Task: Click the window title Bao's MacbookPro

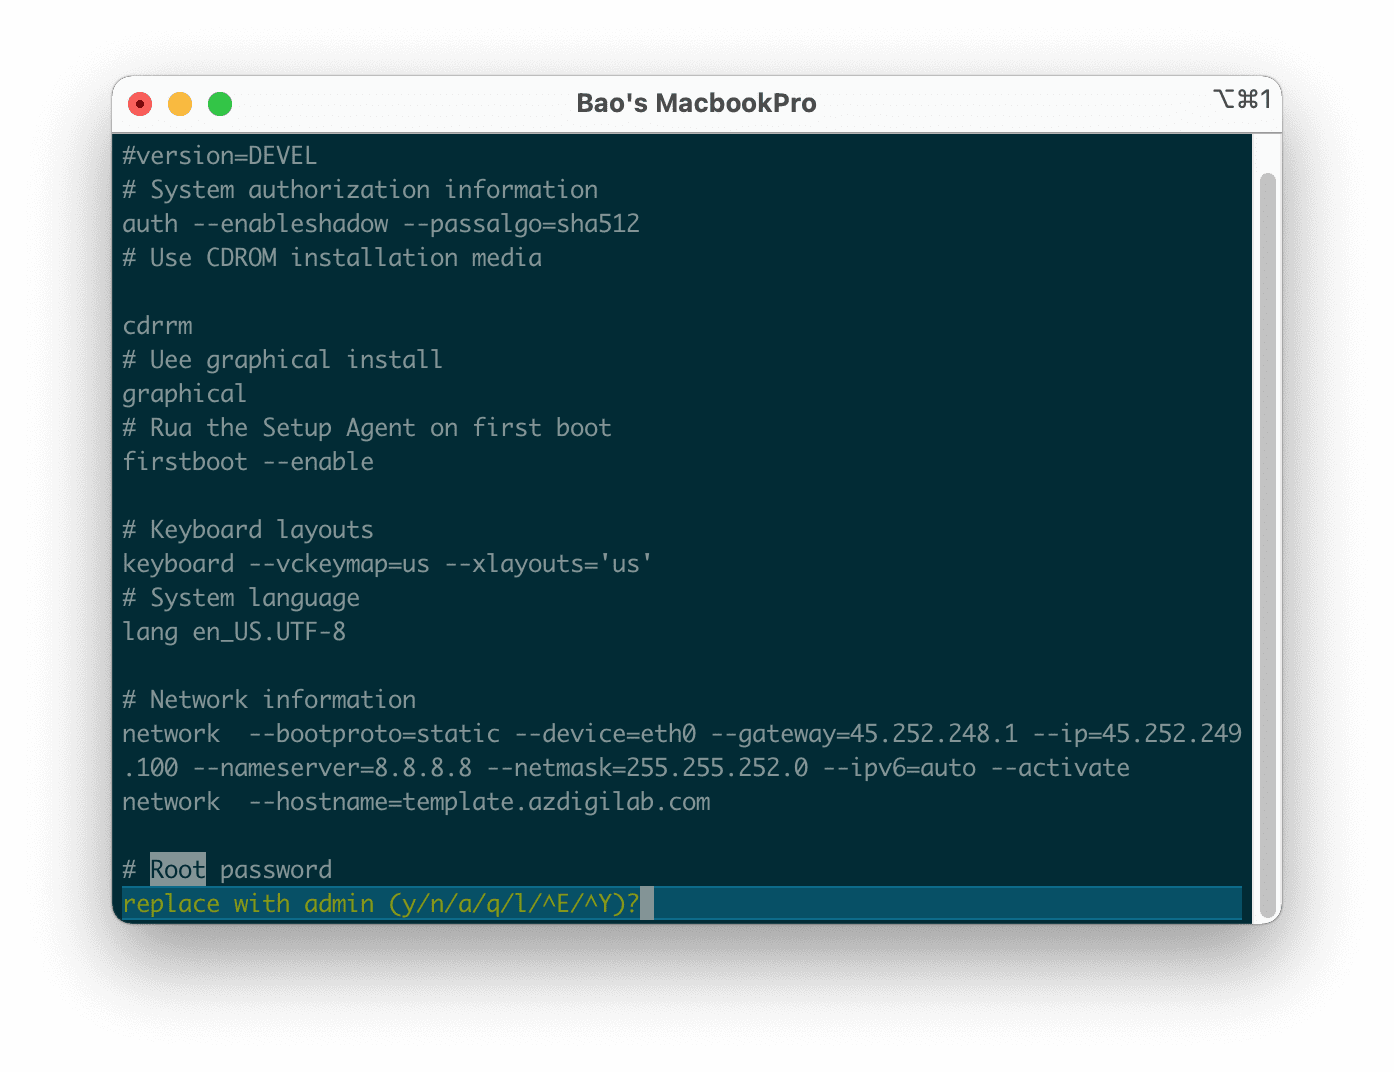Action: (697, 103)
